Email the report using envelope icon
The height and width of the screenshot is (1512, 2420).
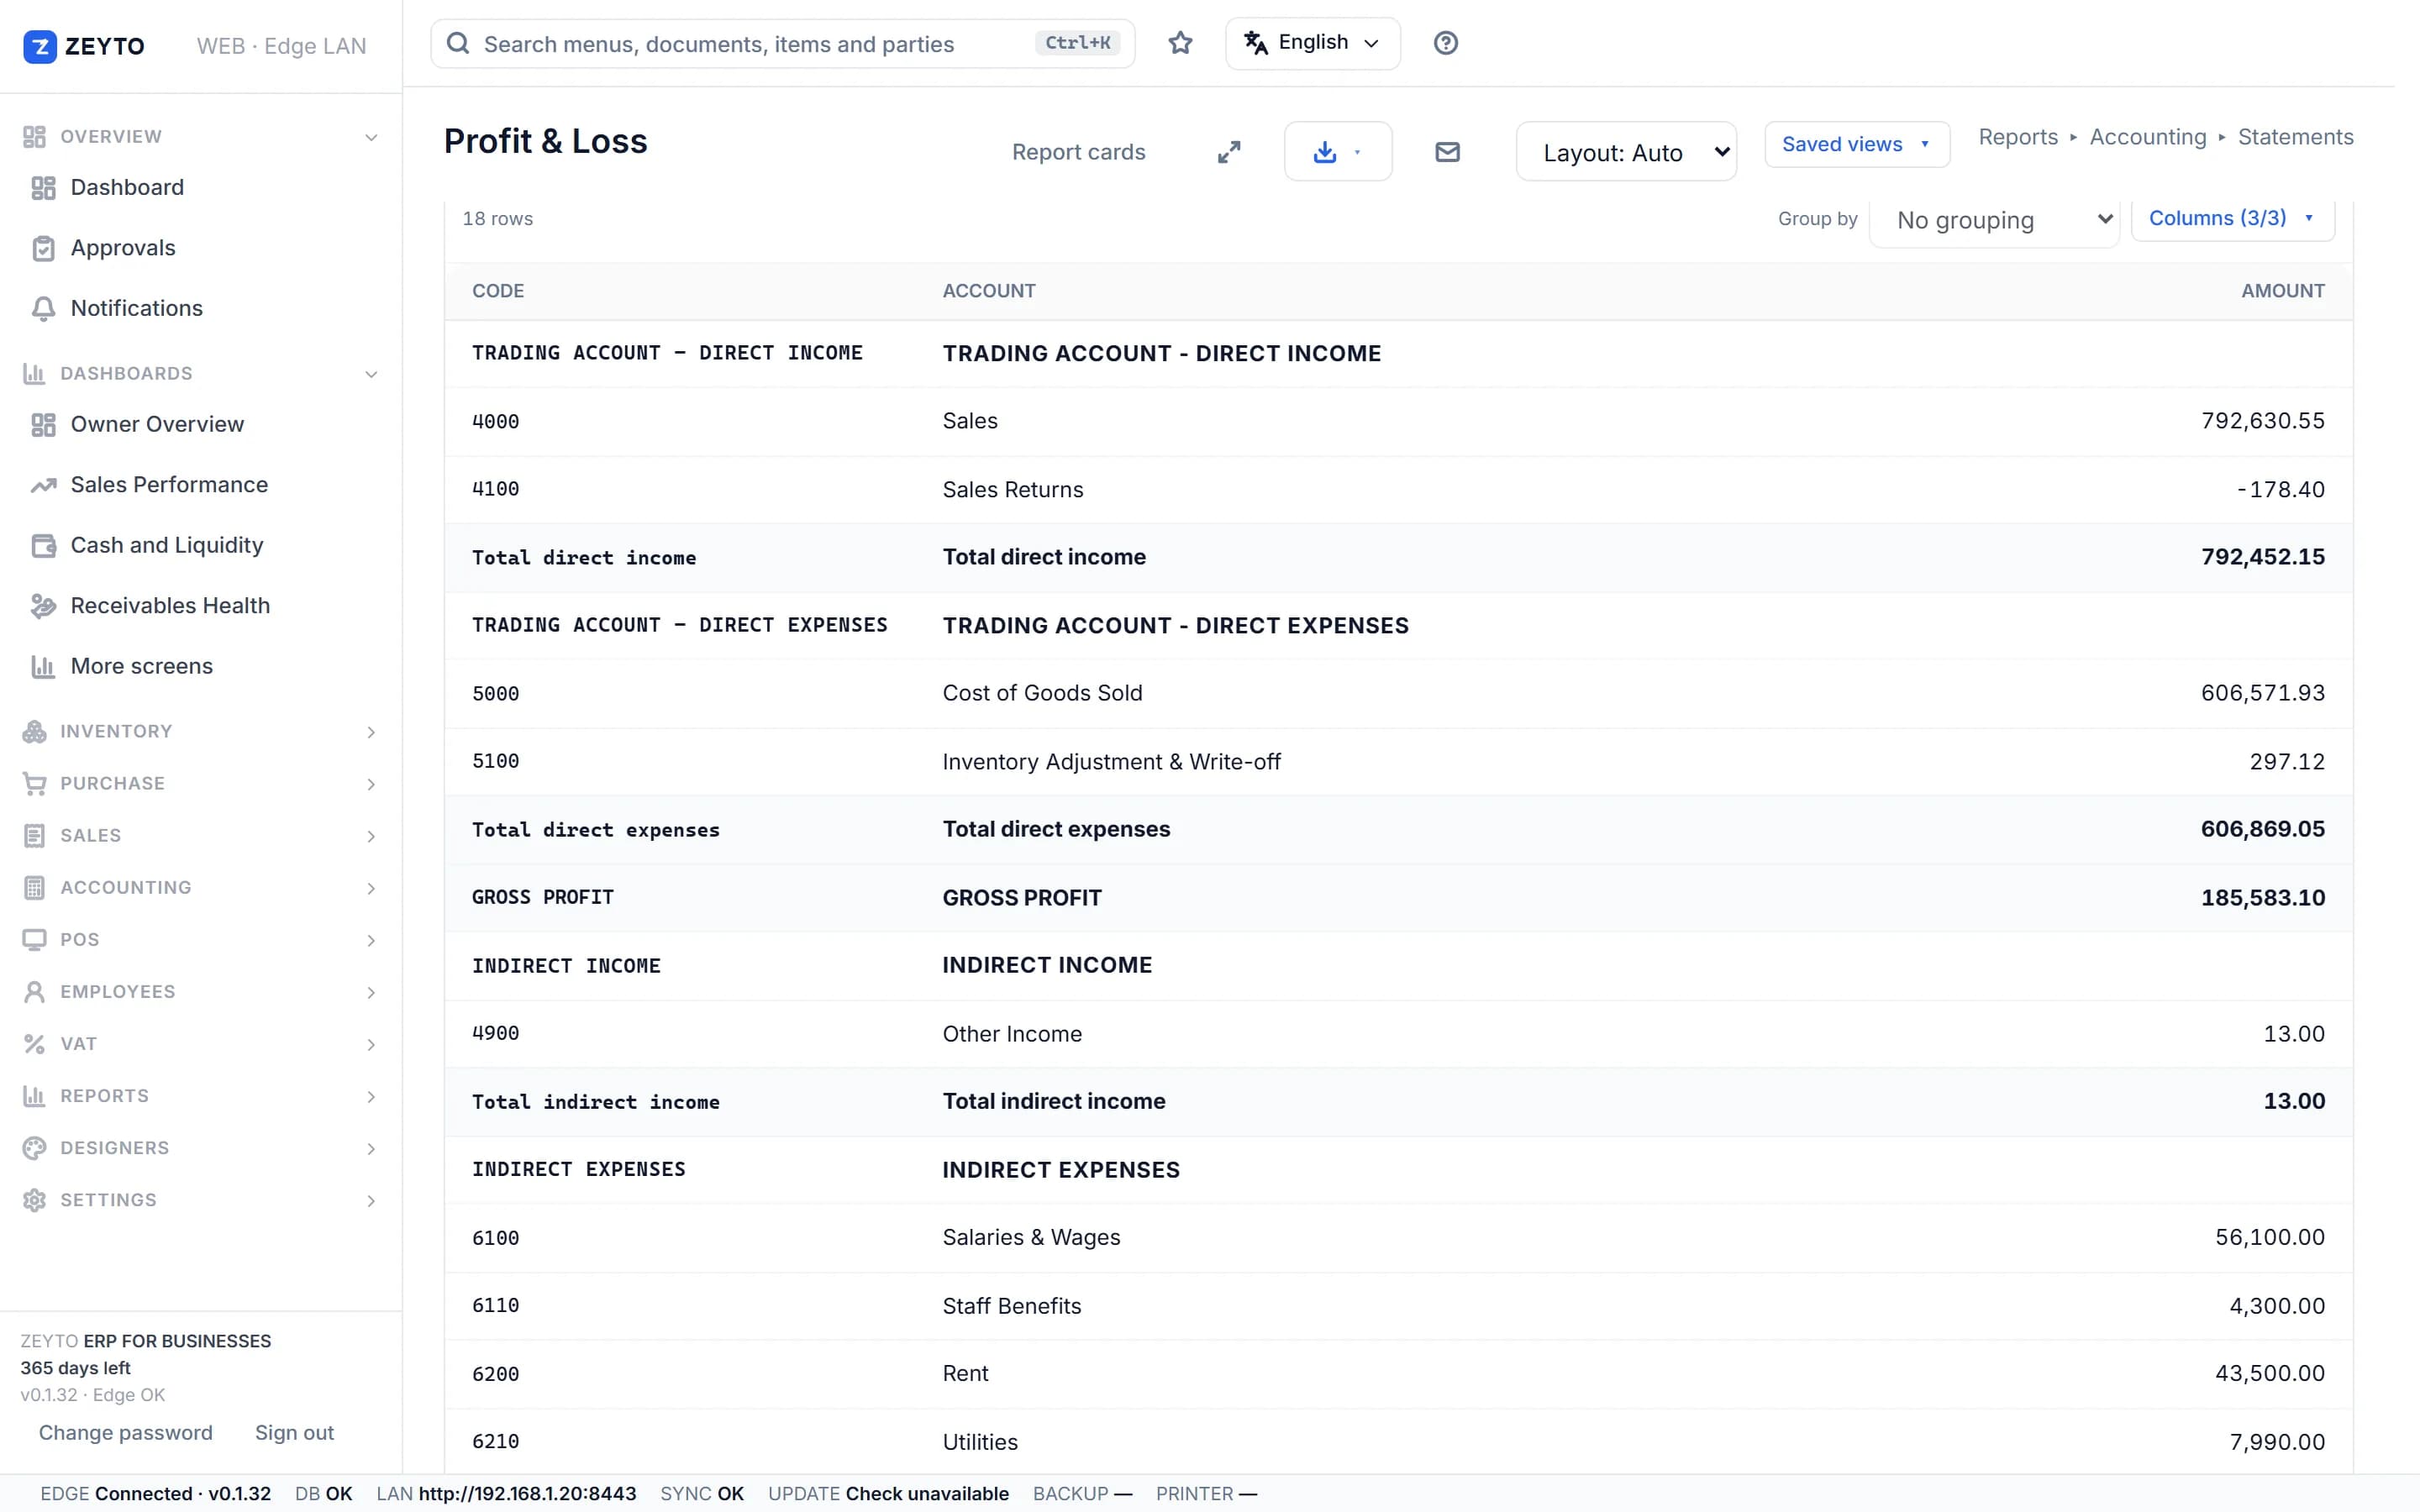pyautogui.click(x=1447, y=152)
